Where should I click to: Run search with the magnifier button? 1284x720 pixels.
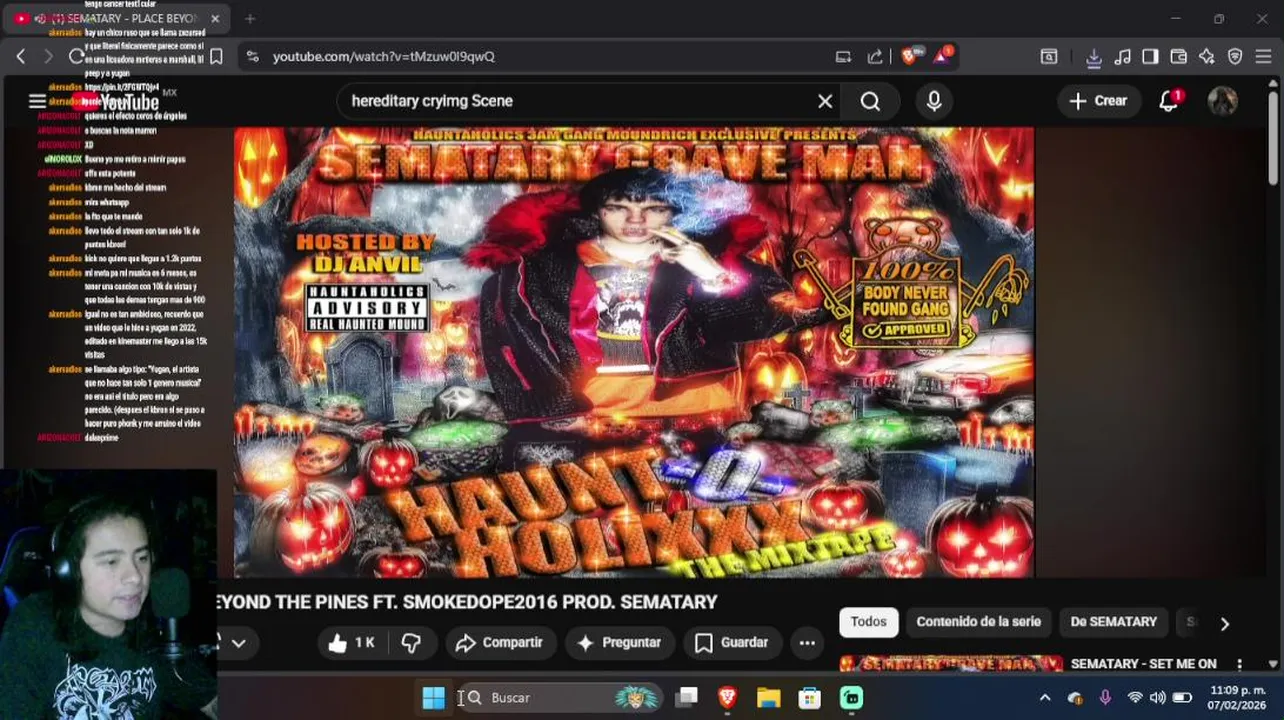pyautogui.click(x=870, y=101)
